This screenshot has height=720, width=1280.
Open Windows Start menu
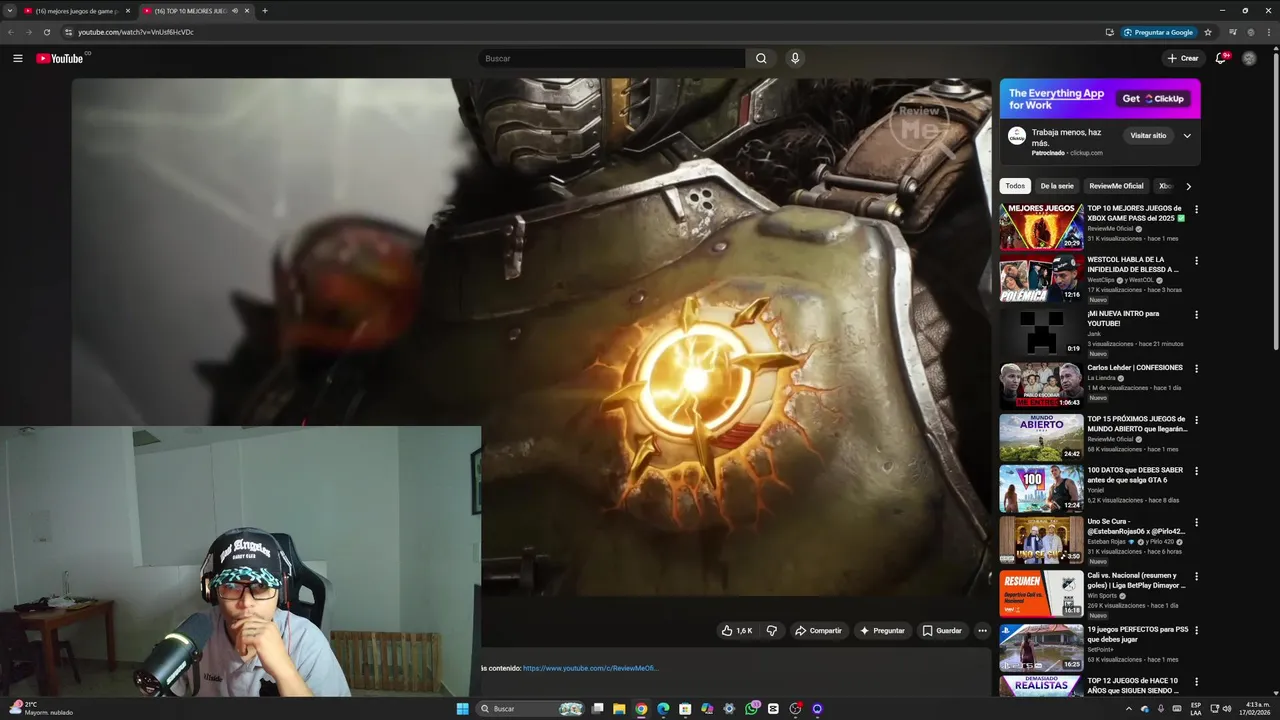pyautogui.click(x=462, y=709)
